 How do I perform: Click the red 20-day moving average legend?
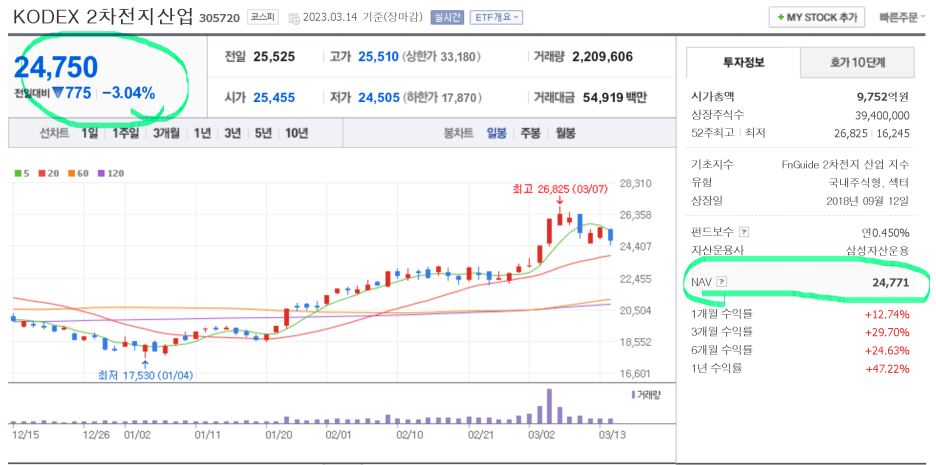point(47,173)
